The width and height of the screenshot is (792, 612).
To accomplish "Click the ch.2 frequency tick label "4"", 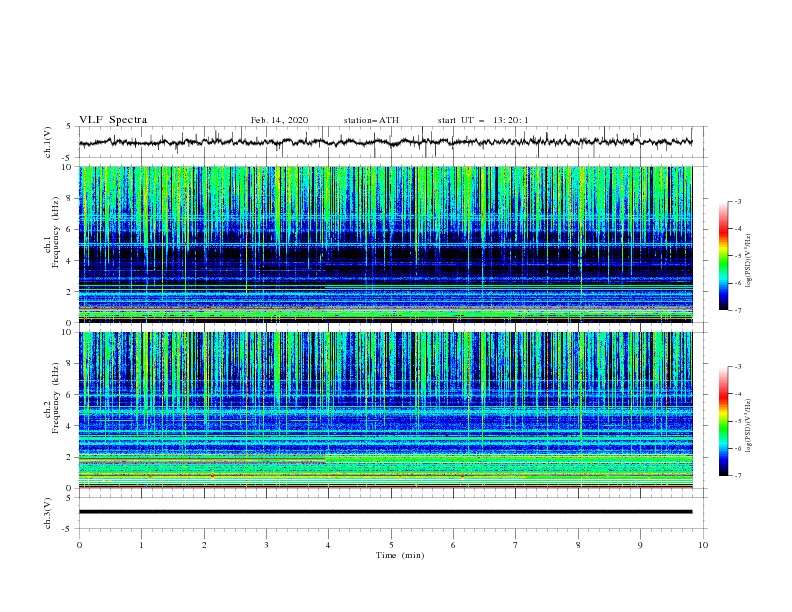I will [x=69, y=426].
